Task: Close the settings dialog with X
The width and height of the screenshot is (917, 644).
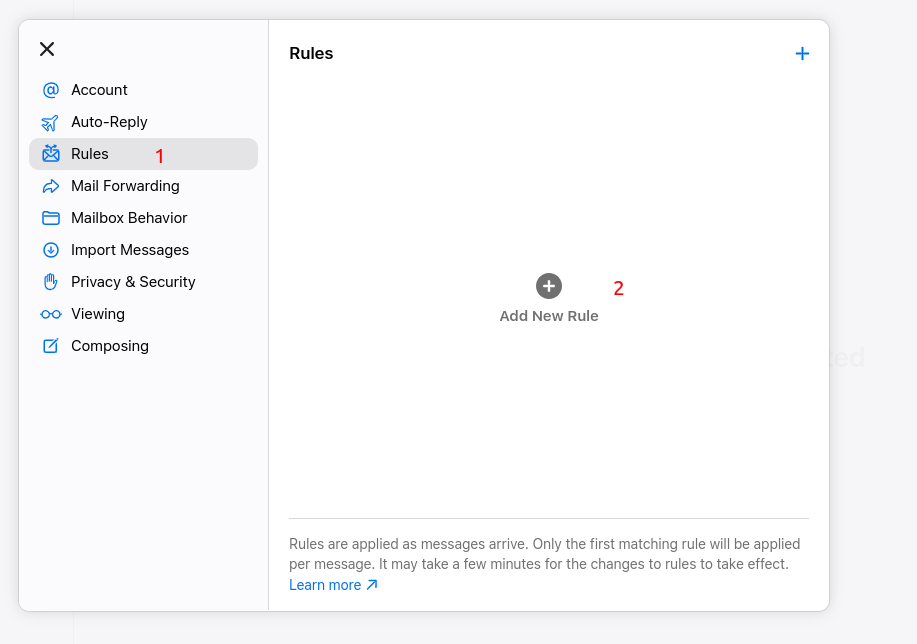Action: point(47,49)
